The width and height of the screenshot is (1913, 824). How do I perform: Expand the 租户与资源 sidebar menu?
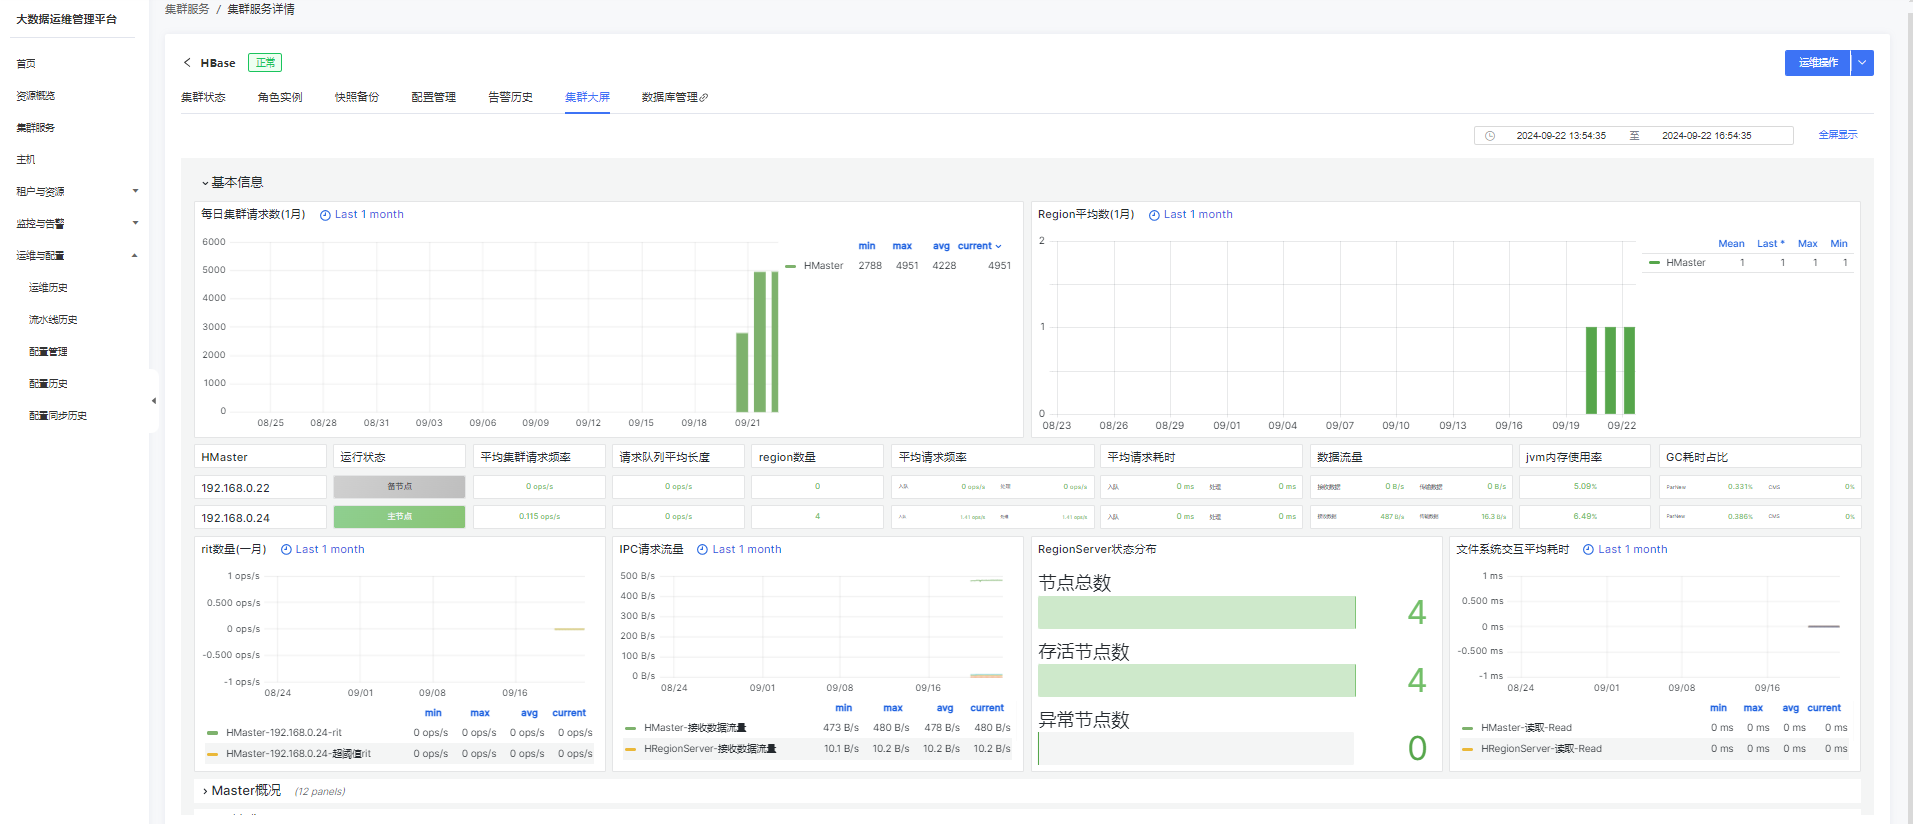(135, 191)
